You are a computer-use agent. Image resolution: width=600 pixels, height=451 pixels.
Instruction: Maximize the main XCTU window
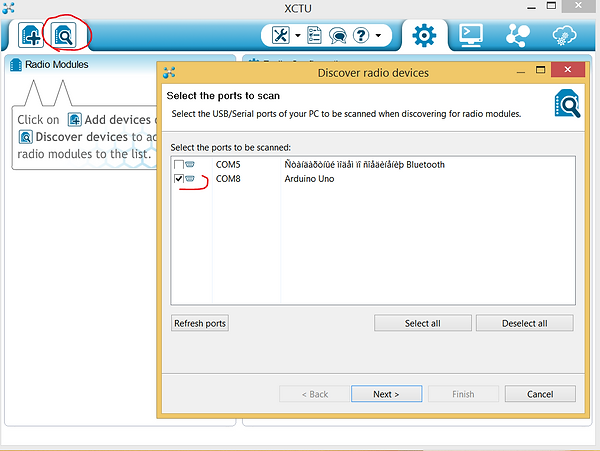(x=551, y=6)
